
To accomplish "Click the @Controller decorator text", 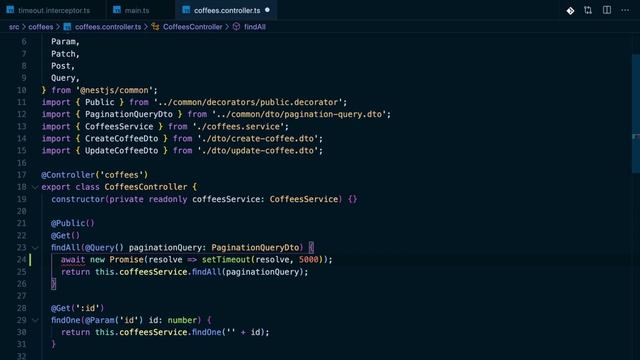I will click(x=68, y=175).
